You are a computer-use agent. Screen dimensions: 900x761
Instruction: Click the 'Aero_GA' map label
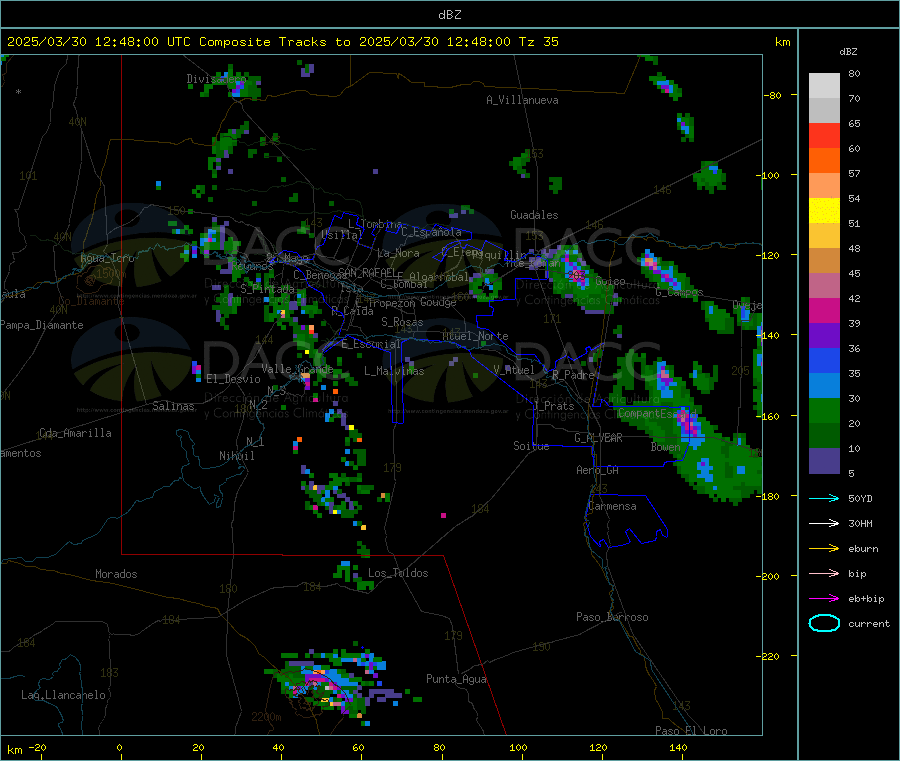pyautogui.click(x=598, y=470)
